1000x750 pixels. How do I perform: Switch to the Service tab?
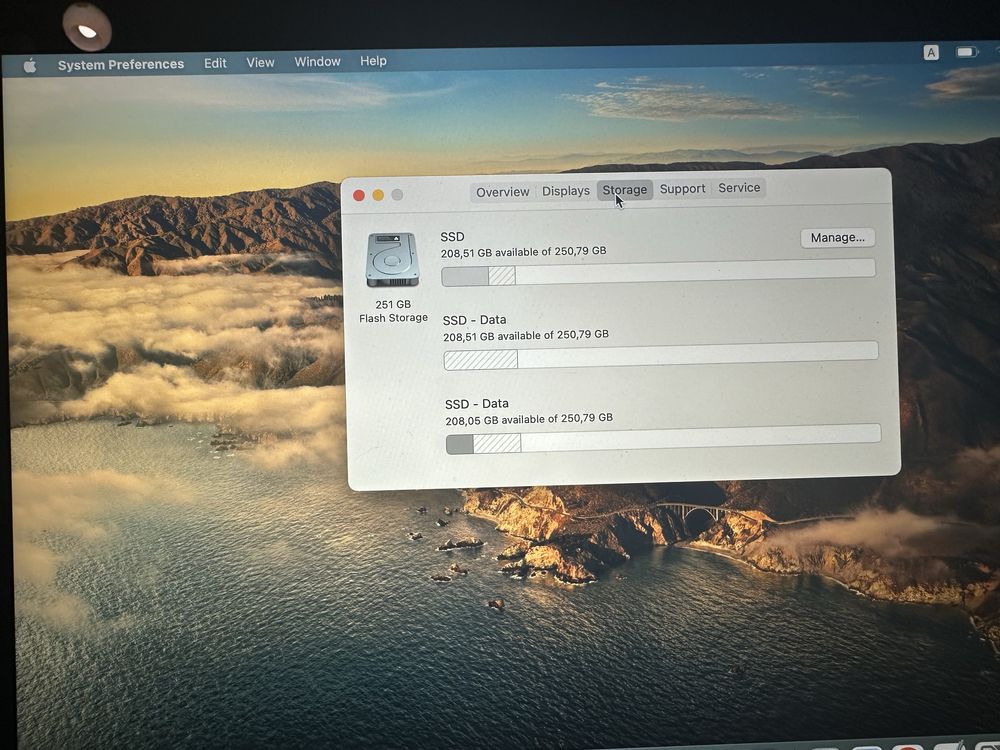click(739, 188)
